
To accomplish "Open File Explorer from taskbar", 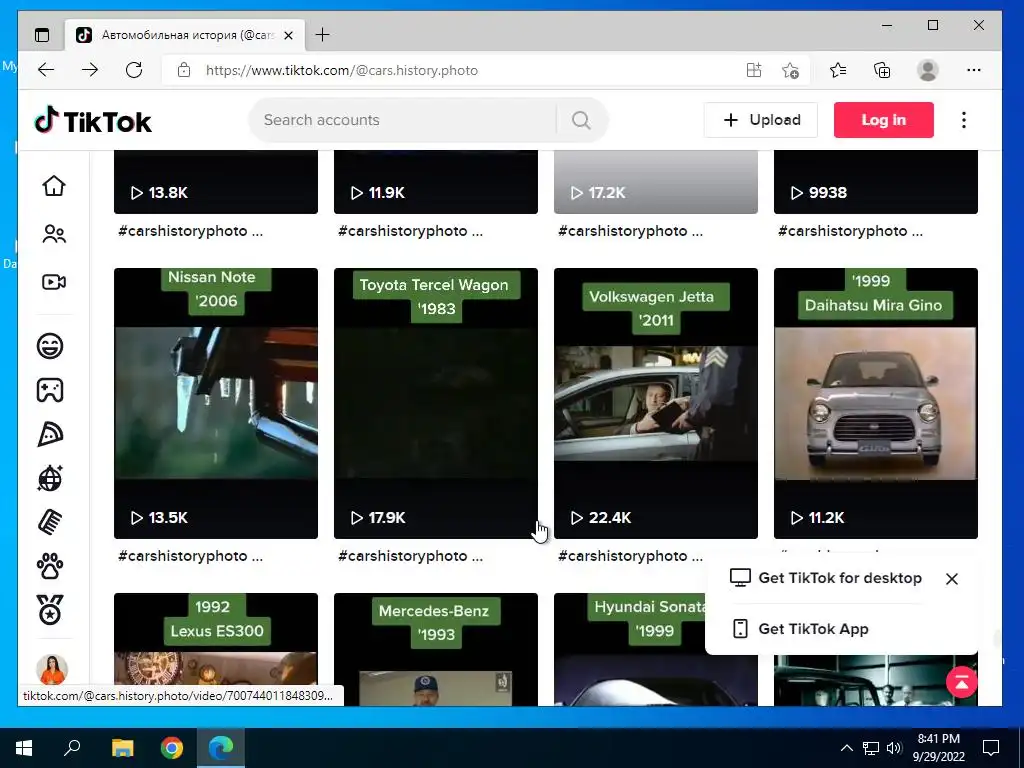I will click(x=122, y=748).
